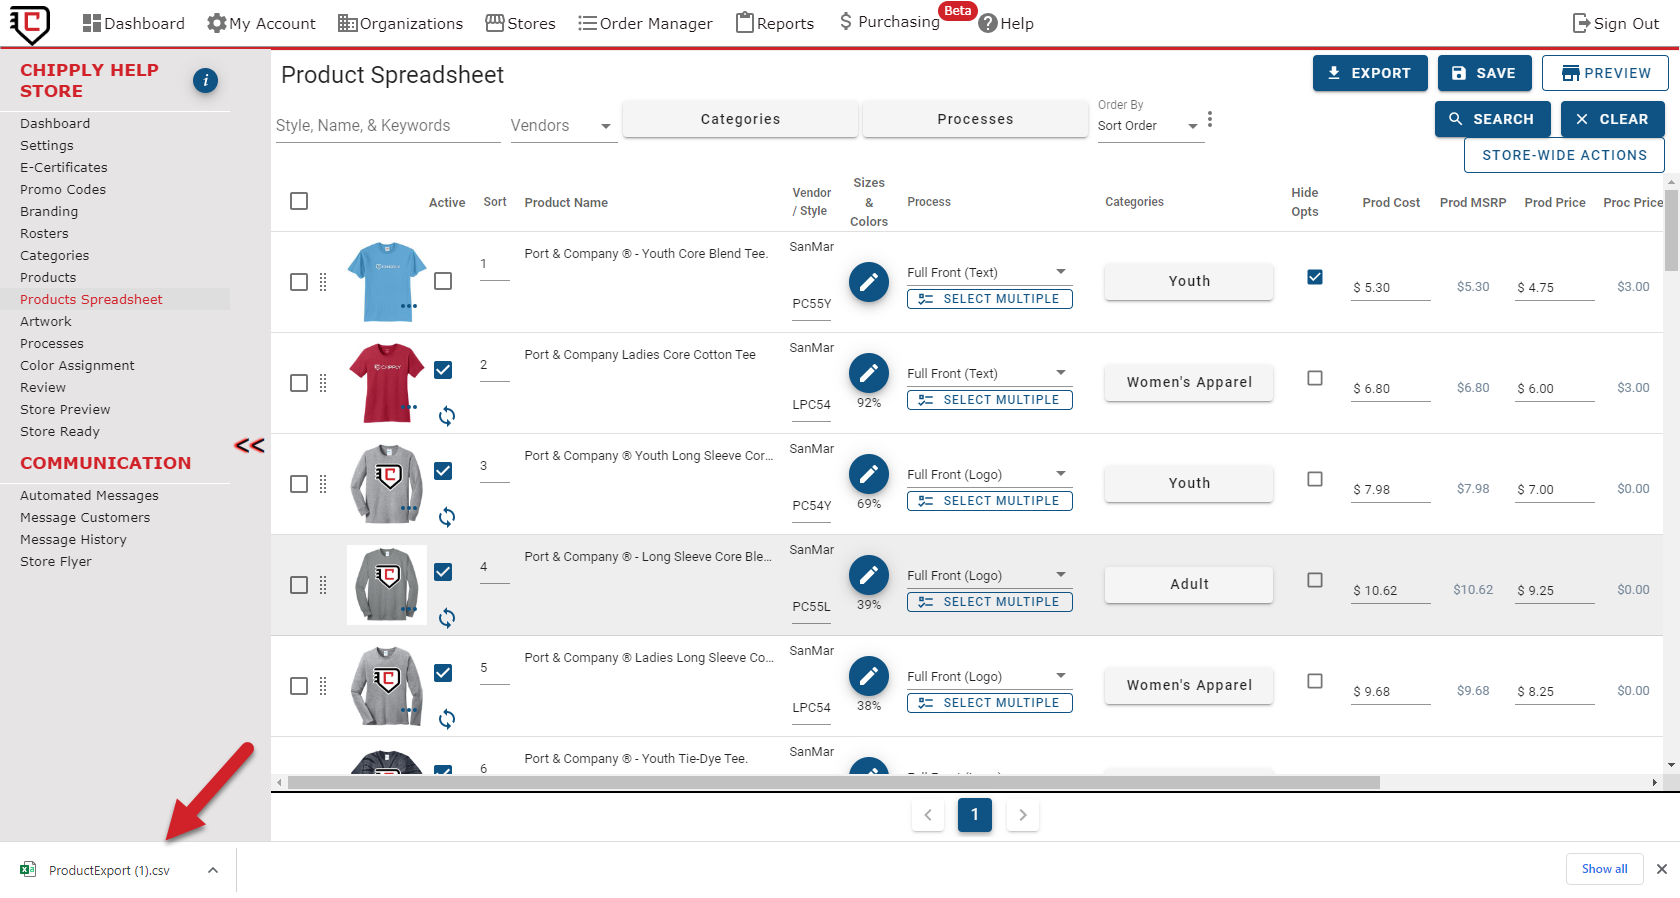Grab drag handle for Youth Core Blend Tee
This screenshot has width=1680, height=898.
pos(323,282)
